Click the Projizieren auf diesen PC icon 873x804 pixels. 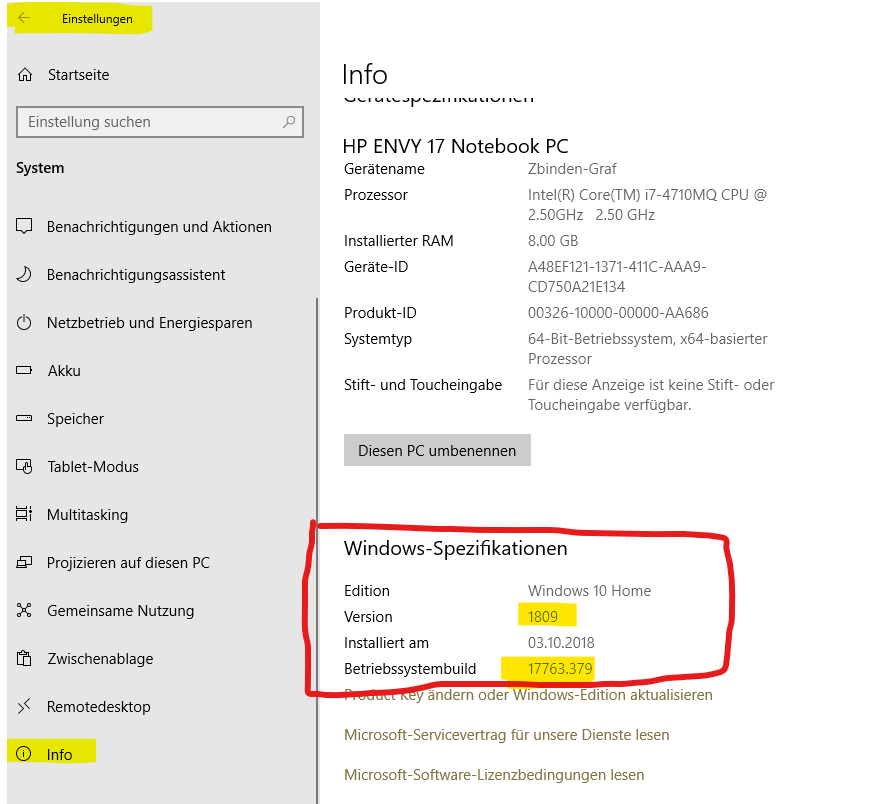pyautogui.click(x=24, y=562)
